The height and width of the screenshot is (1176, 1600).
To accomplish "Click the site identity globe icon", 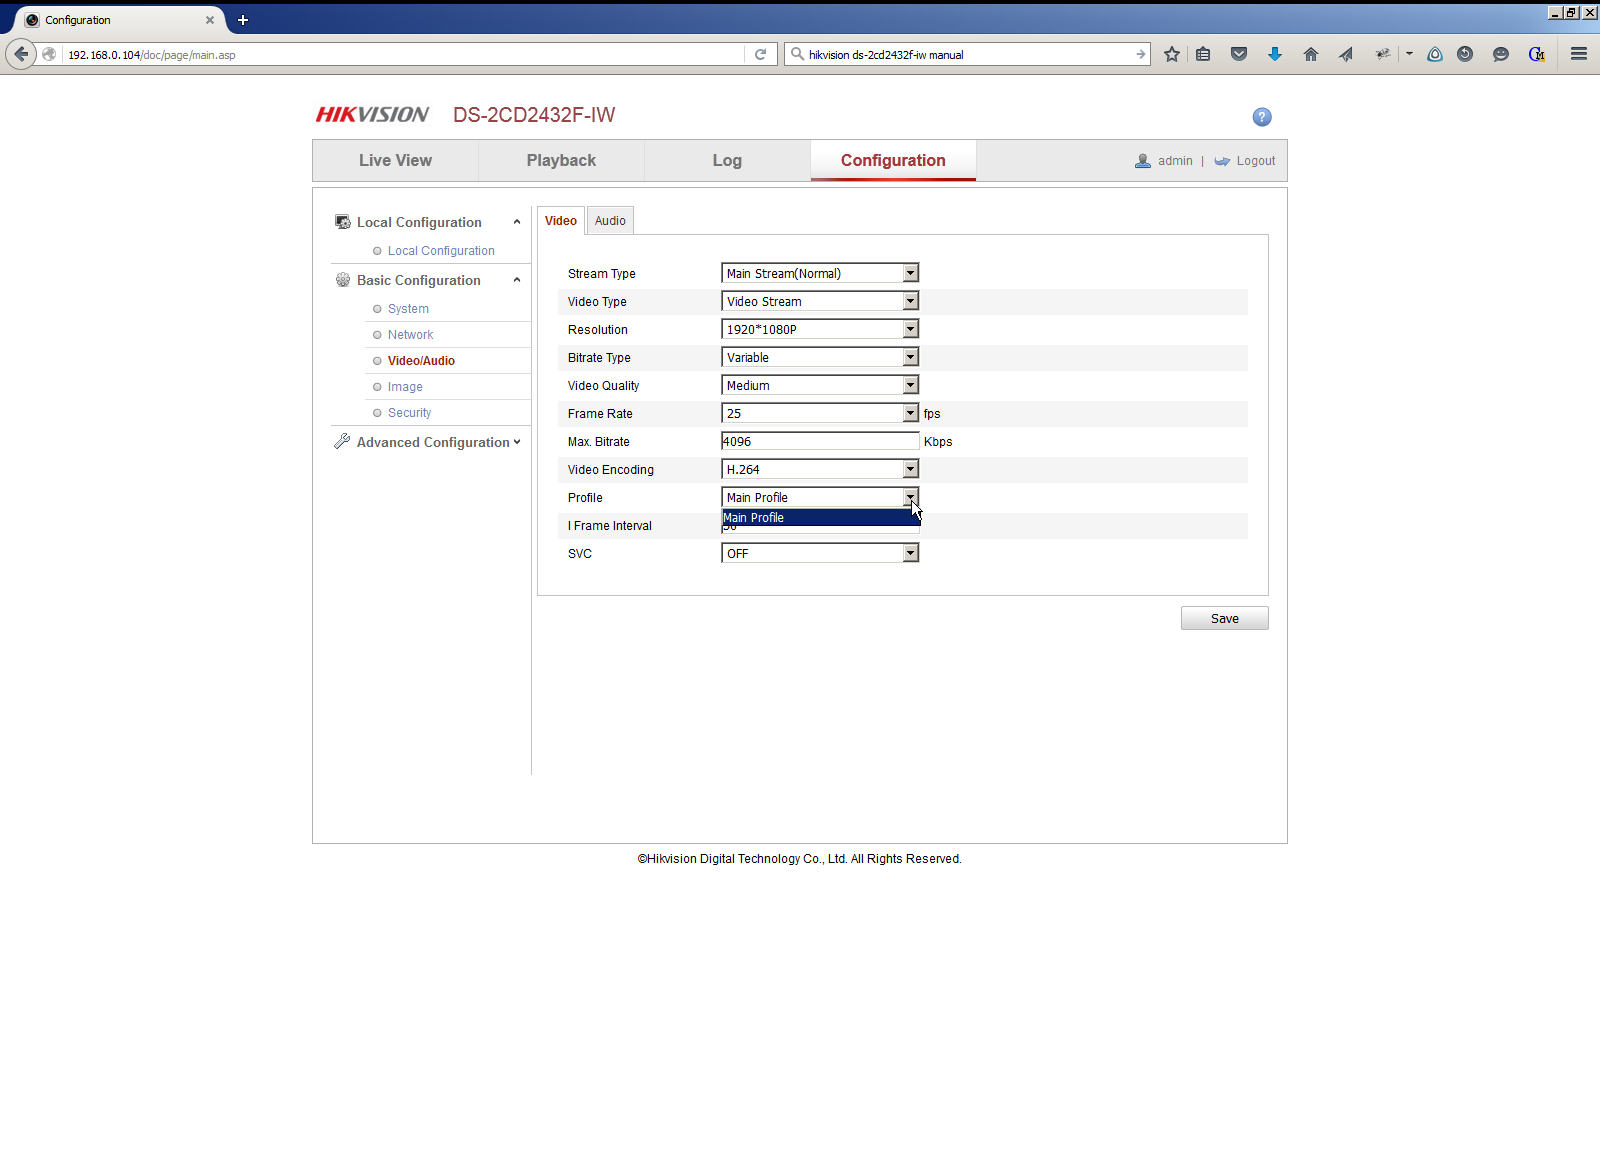I will point(49,55).
